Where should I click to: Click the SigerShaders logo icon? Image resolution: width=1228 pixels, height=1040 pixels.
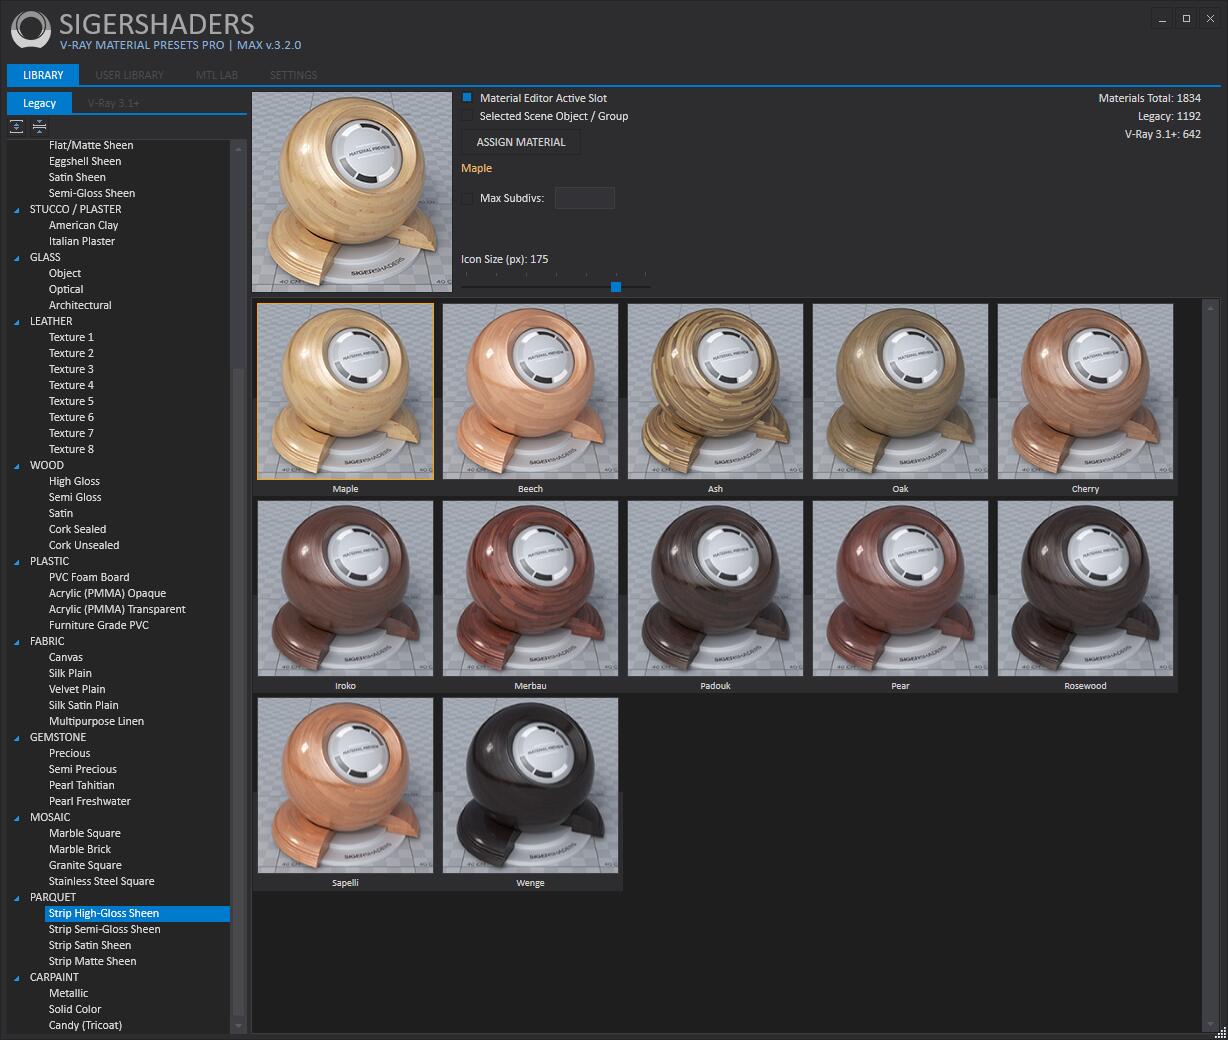pos(30,30)
